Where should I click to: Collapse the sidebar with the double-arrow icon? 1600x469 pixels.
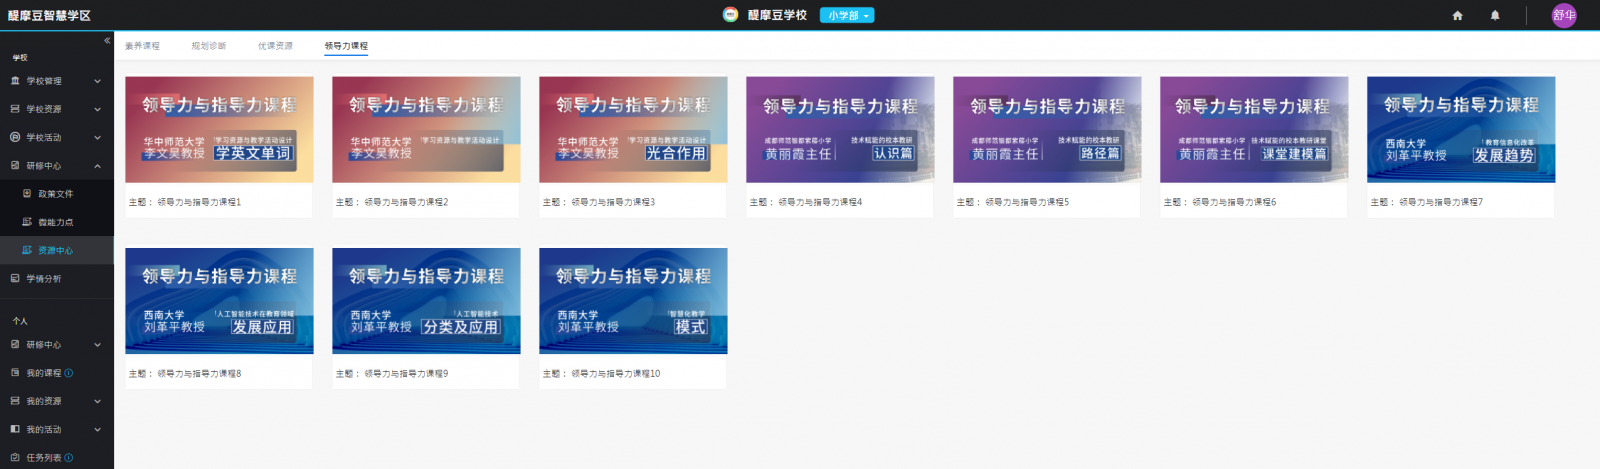107,41
